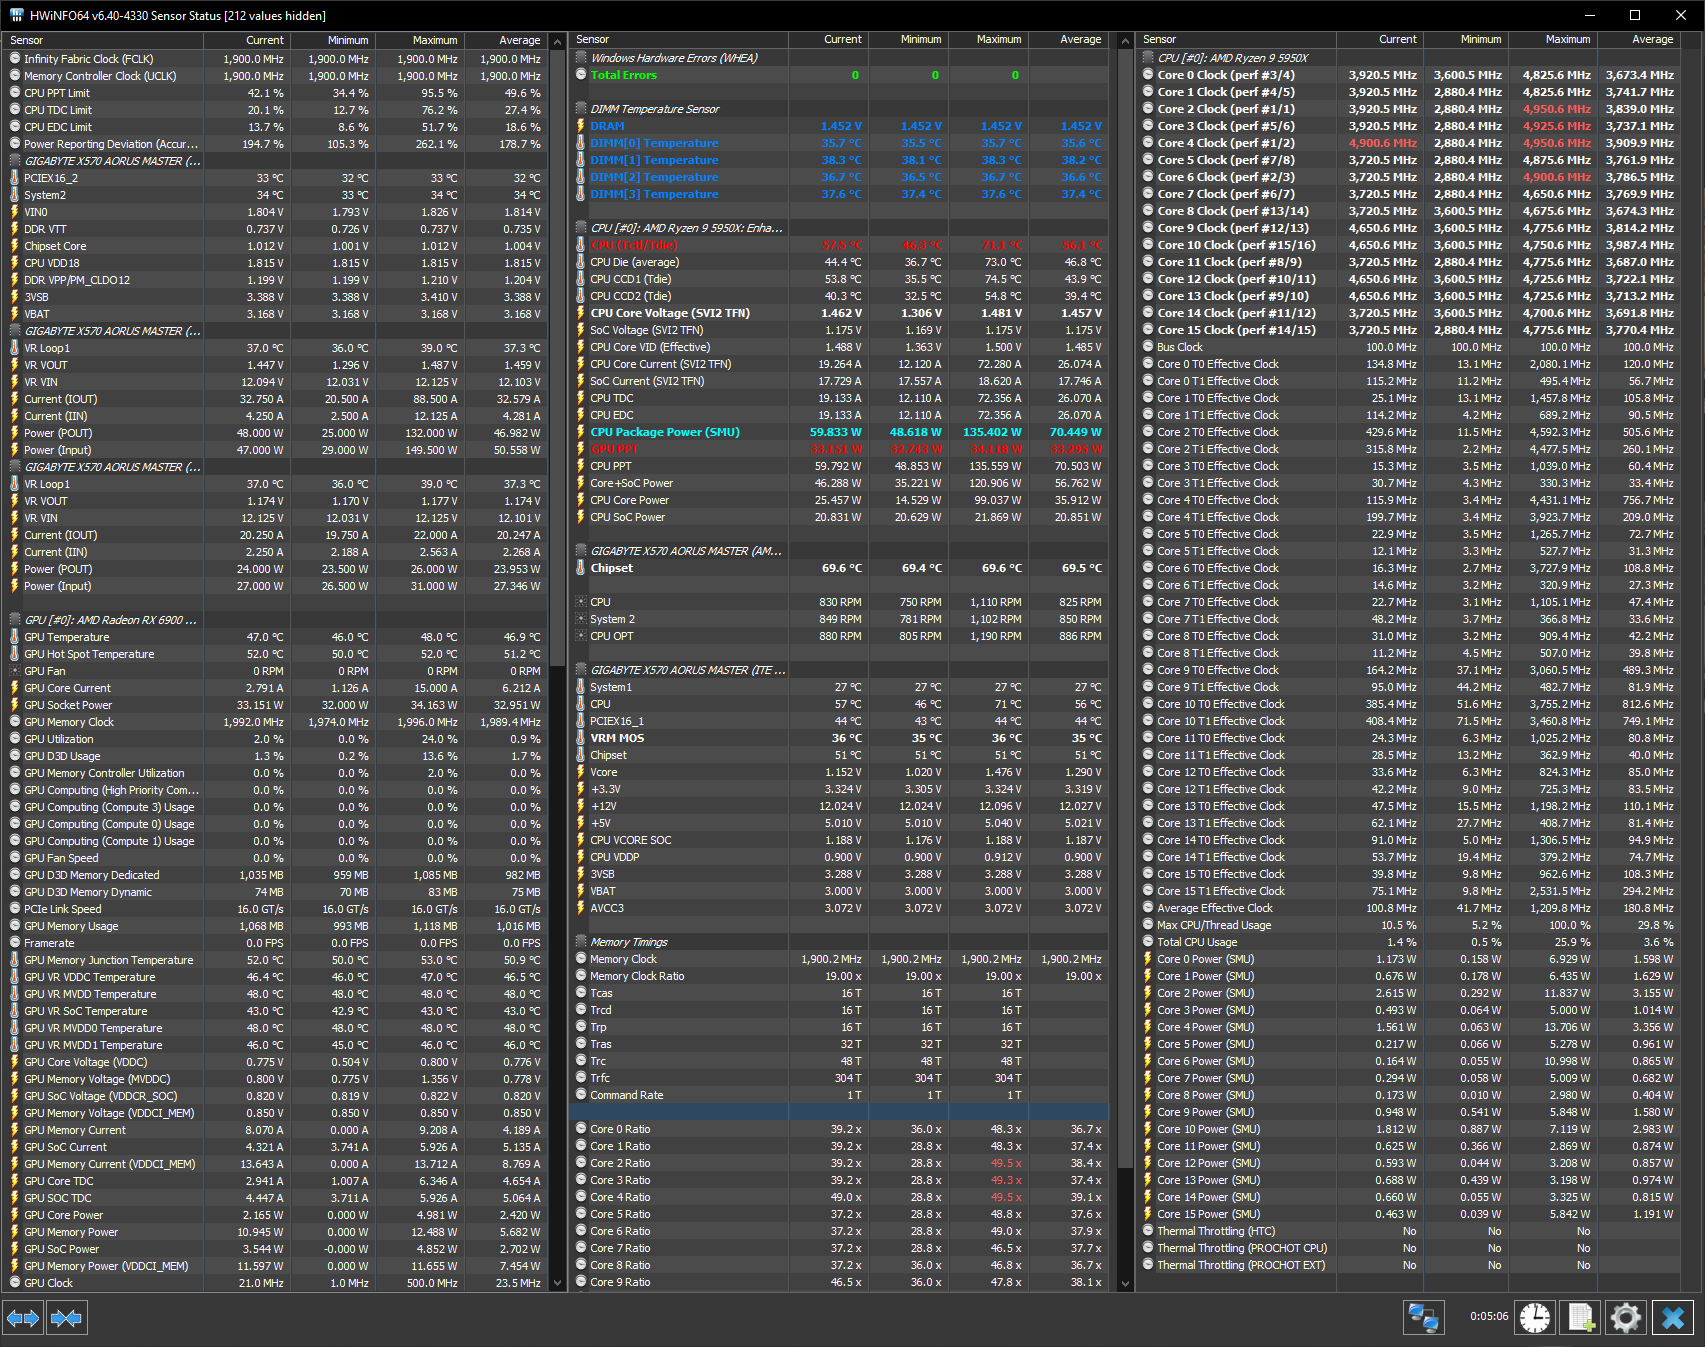Sort sensors by the Current column header

[x=265, y=40]
